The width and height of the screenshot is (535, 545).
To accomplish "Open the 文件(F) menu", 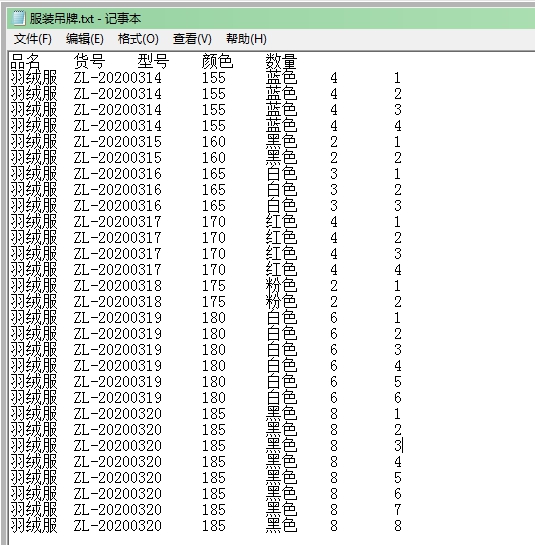I will pos(33,39).
